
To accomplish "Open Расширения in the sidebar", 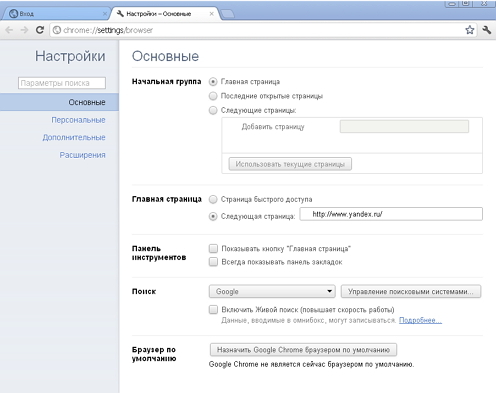I will (x=82, y=155).
